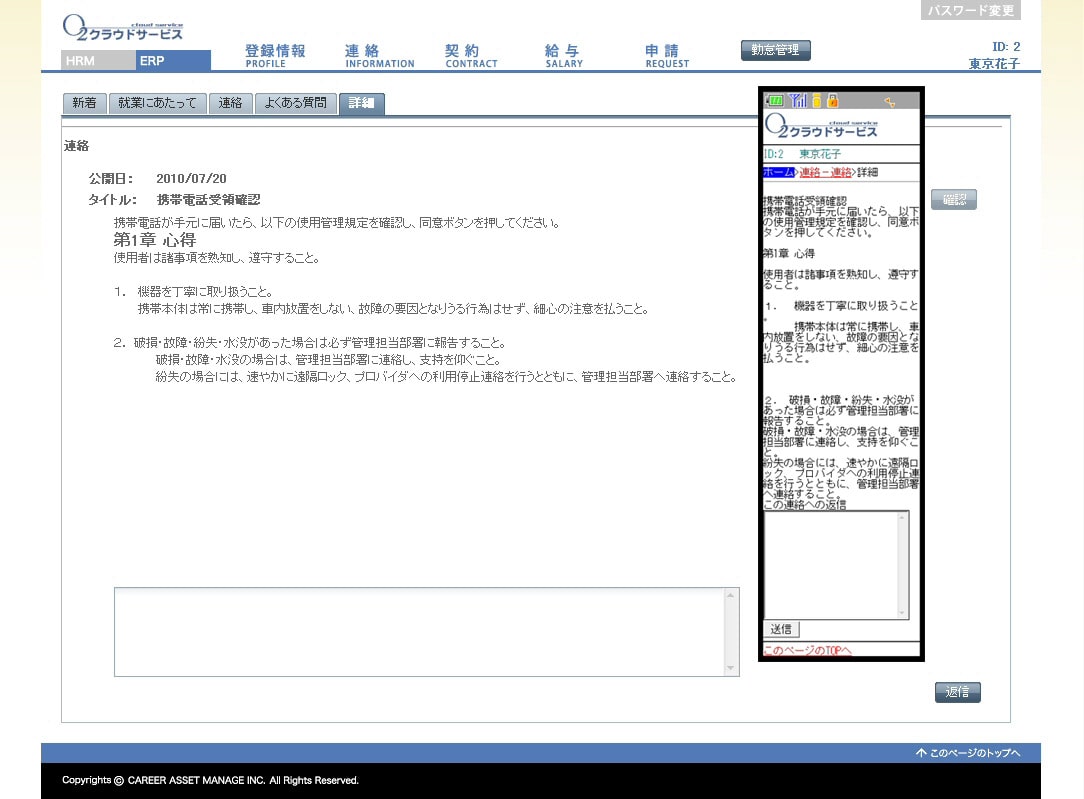
Task: Click the padlock icon in phone status bar
Action: [x=833, y=101]
